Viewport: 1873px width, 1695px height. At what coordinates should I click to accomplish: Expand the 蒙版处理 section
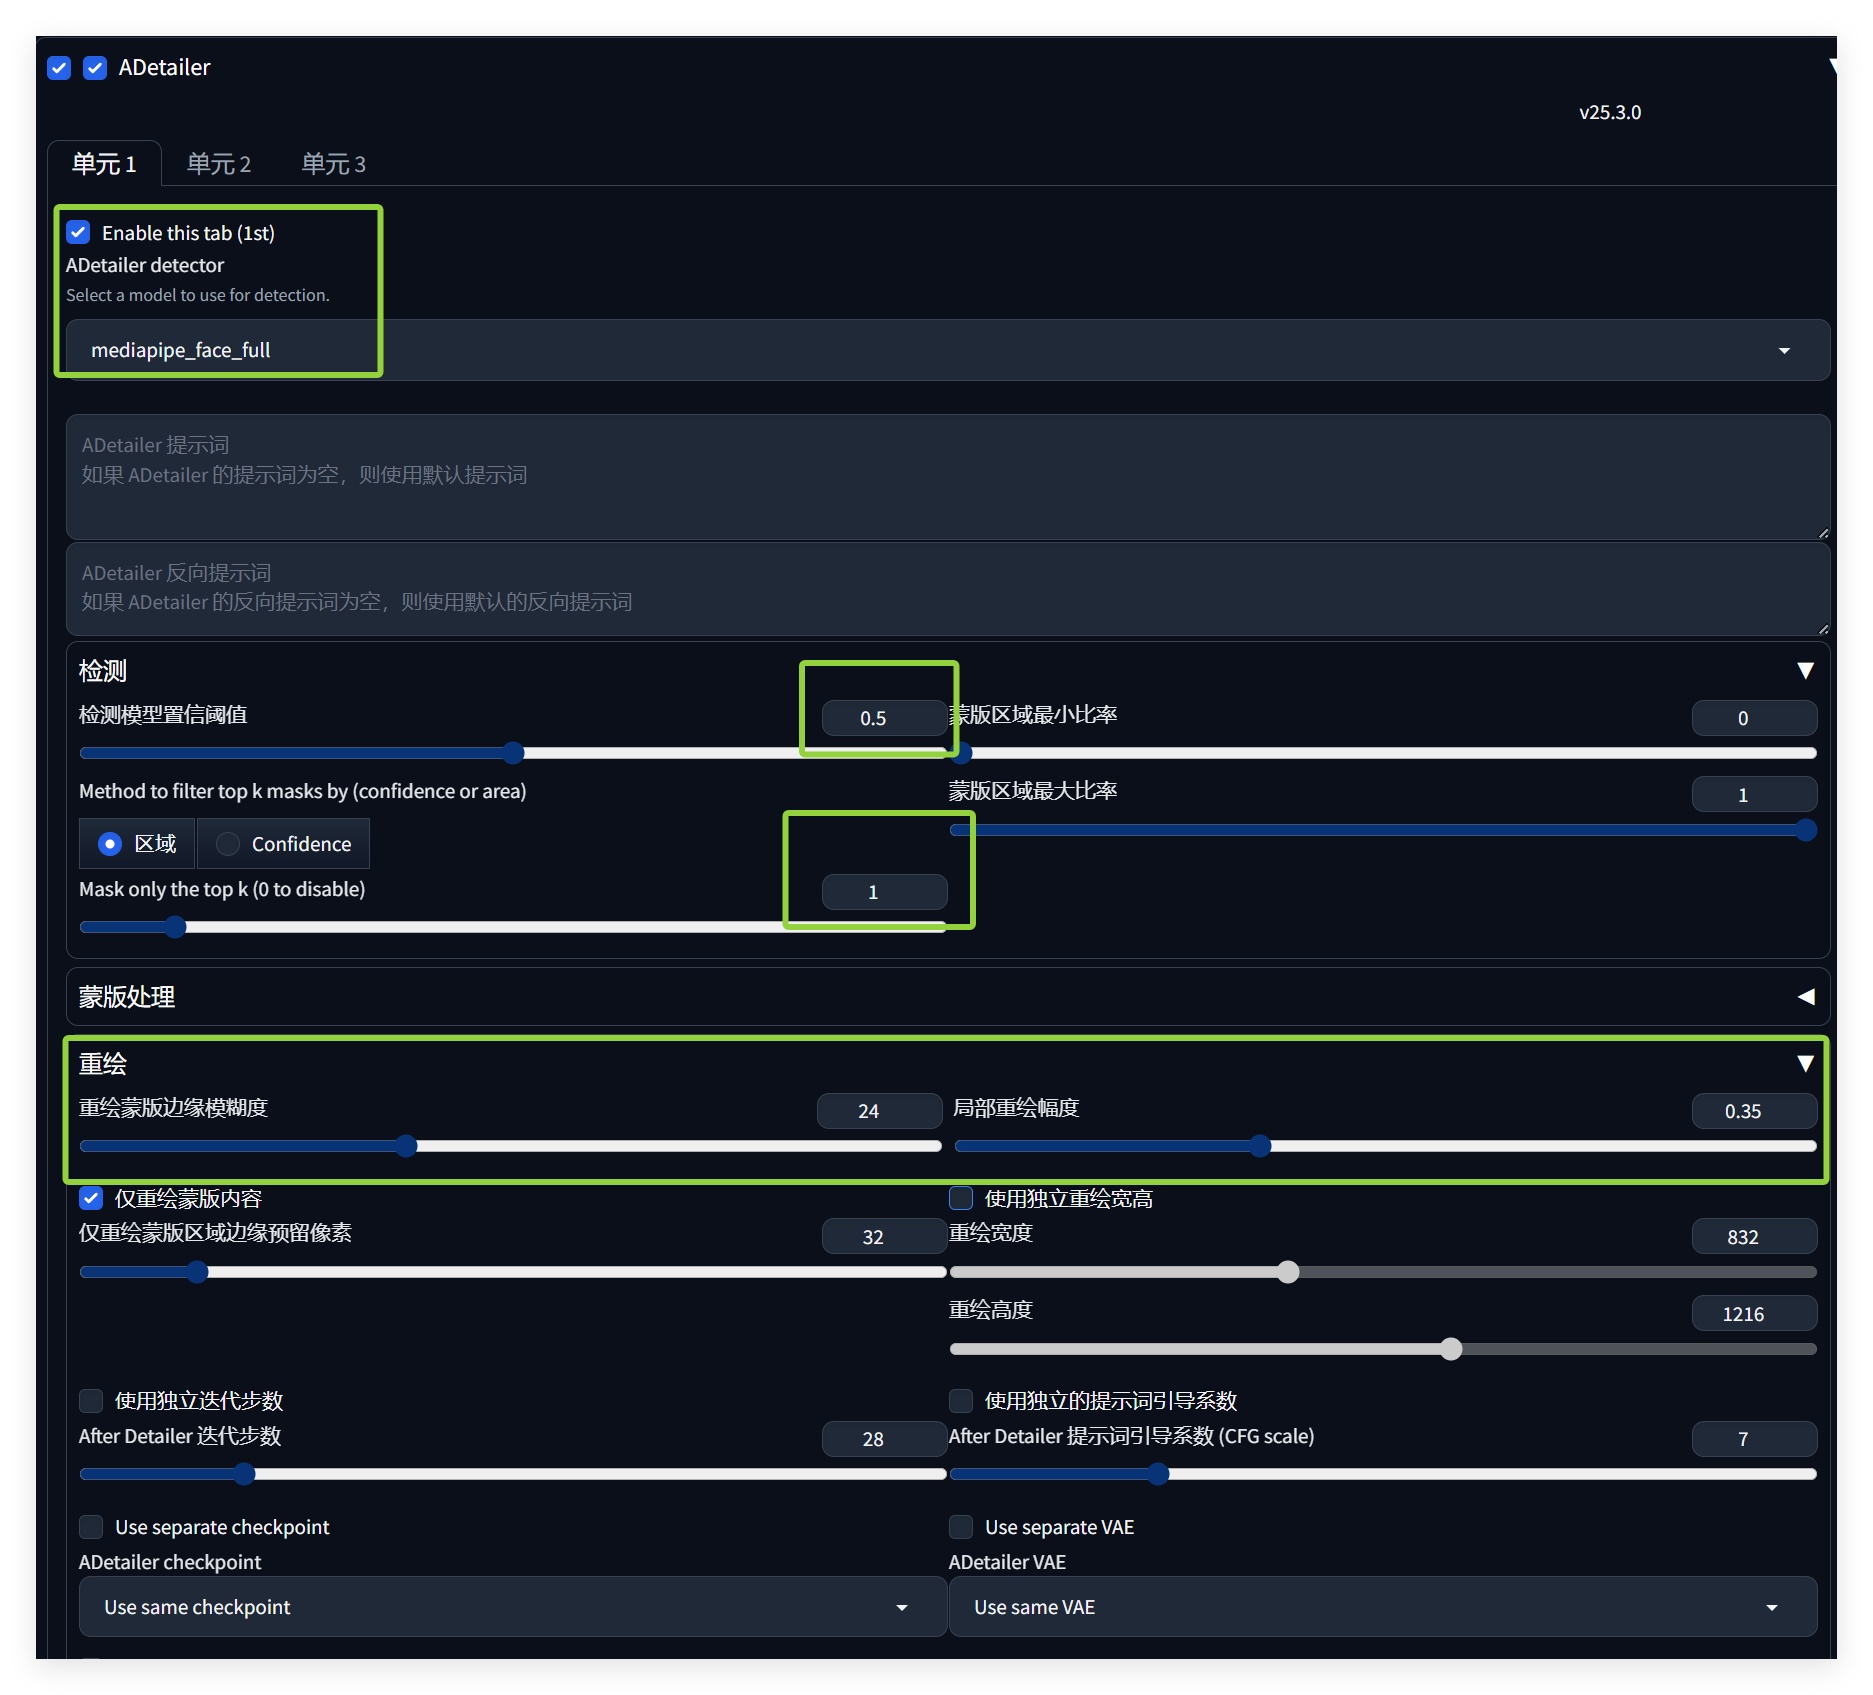[x=1805, y=997]
